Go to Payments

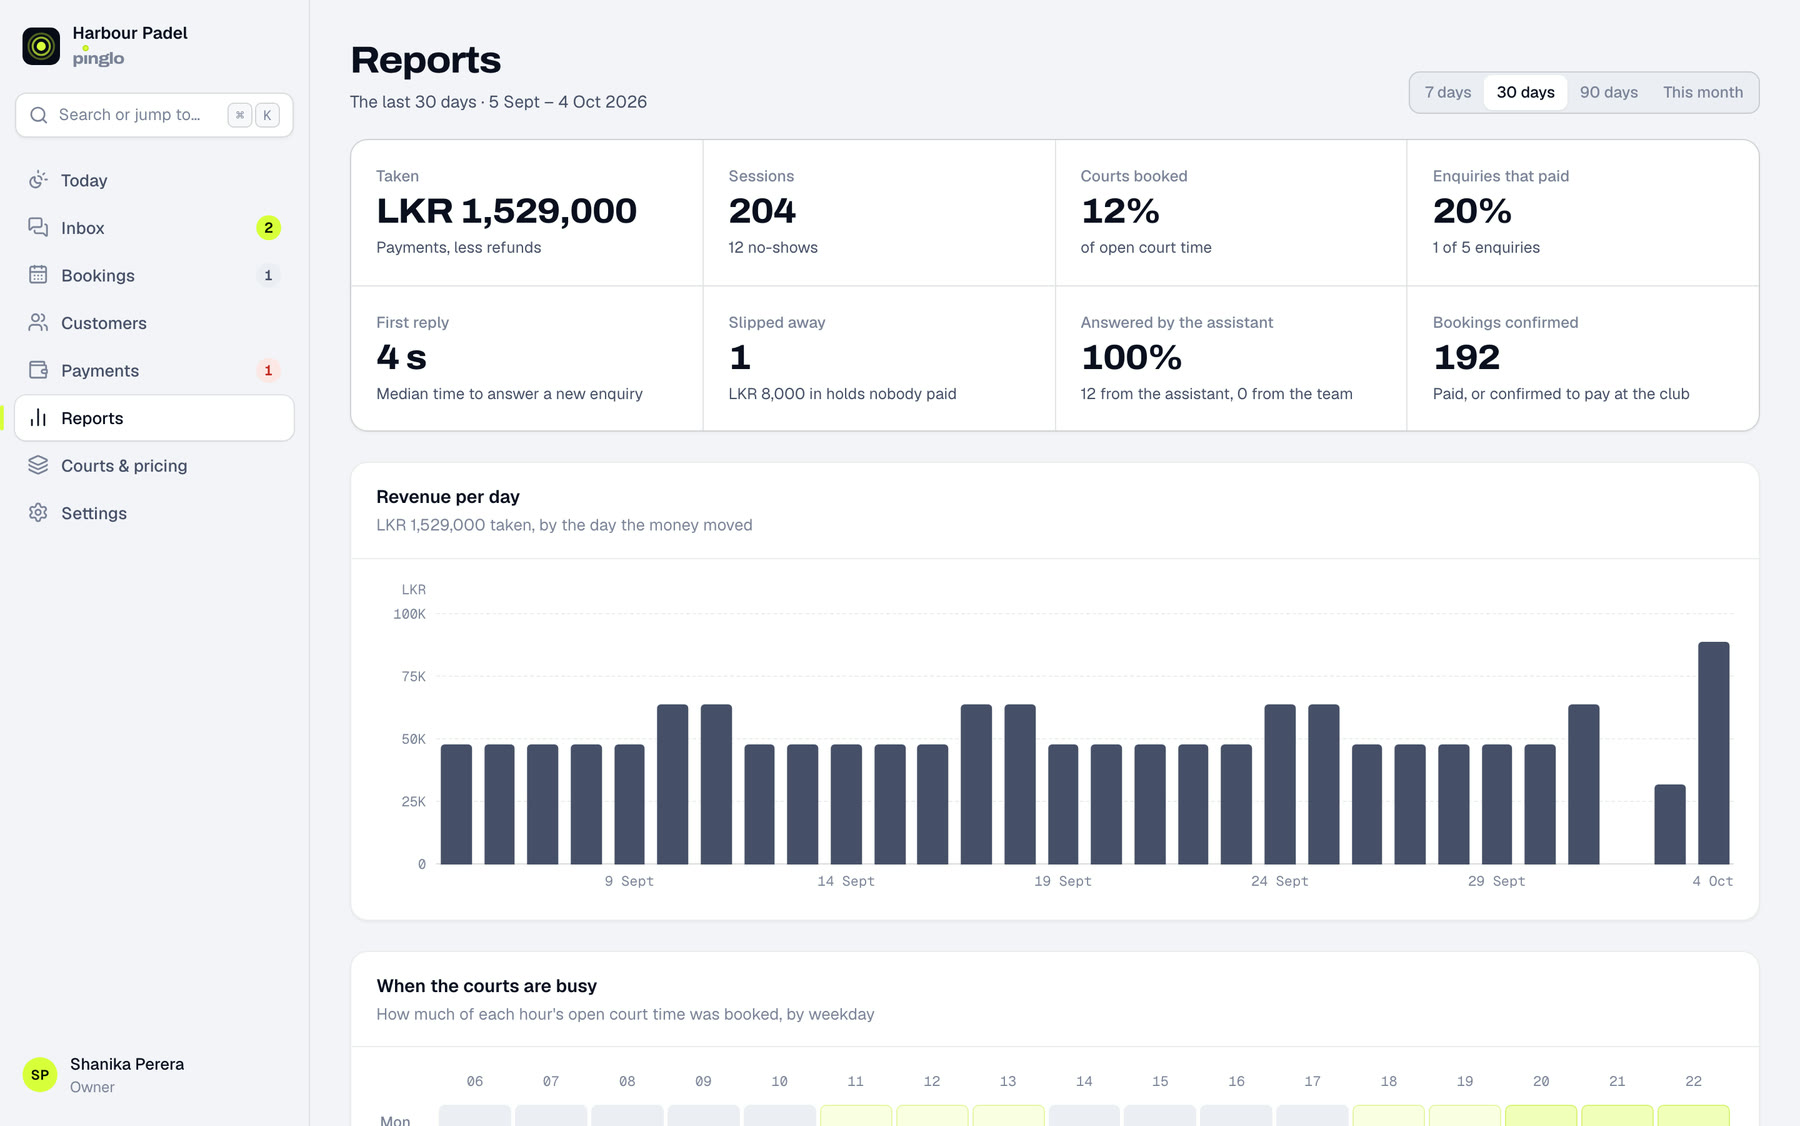point(154,370)
